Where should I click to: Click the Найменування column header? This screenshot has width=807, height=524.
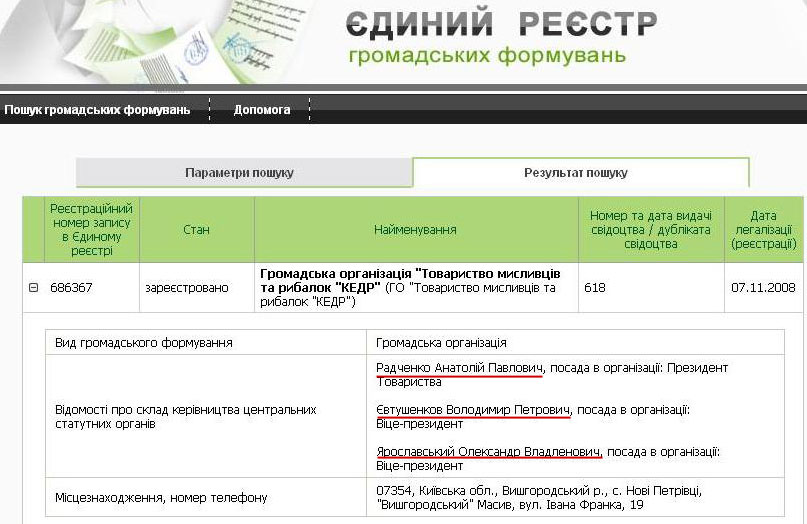click(x=415, y=230)
